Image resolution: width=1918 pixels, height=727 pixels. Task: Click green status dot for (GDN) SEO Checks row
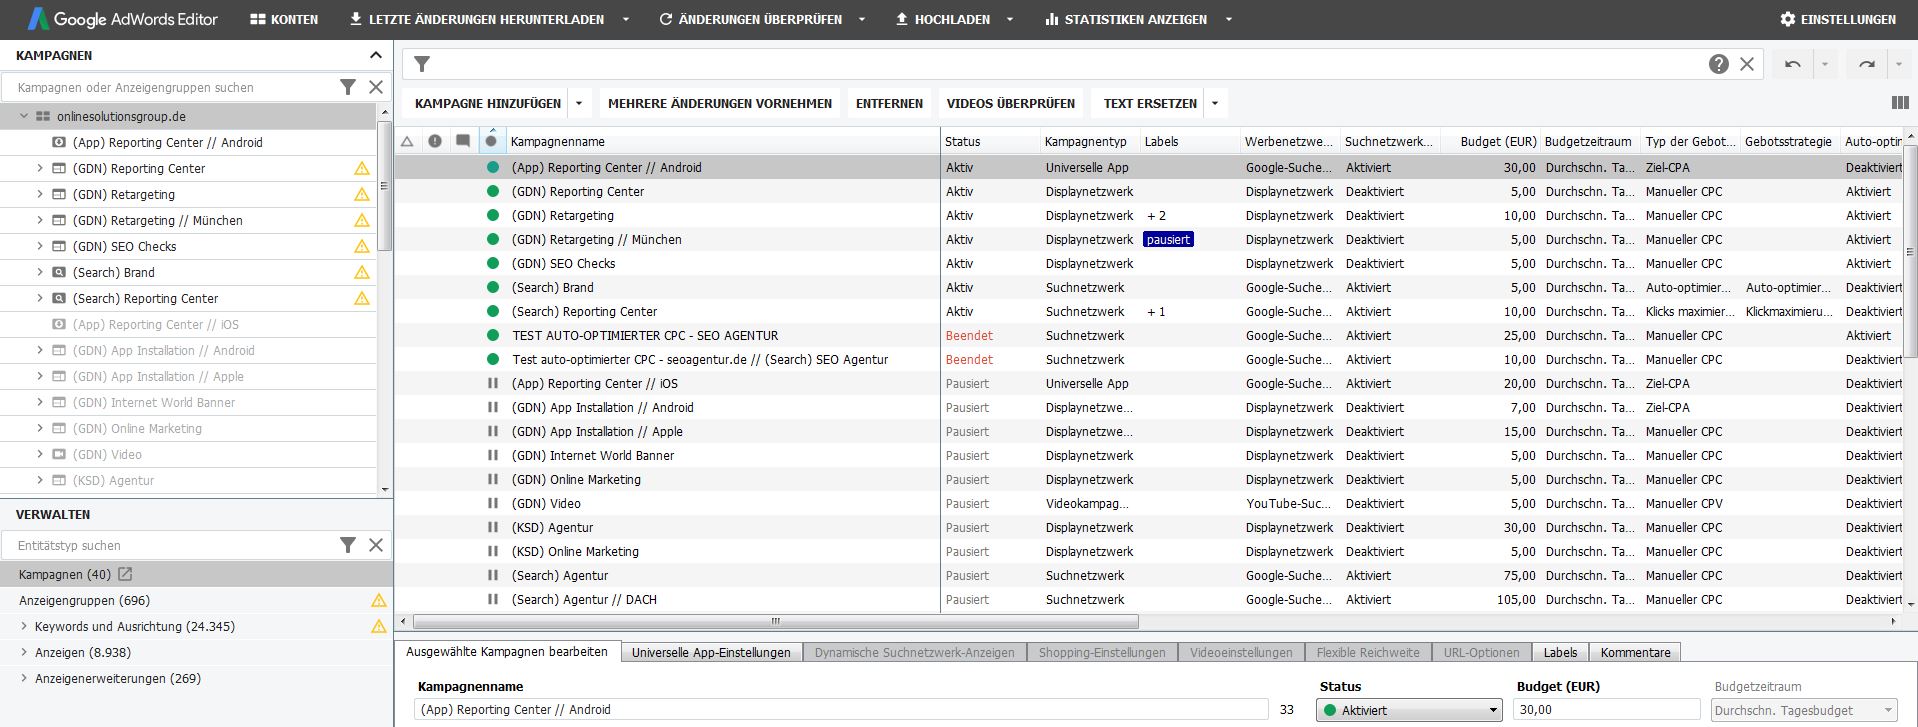click(492, 264)
